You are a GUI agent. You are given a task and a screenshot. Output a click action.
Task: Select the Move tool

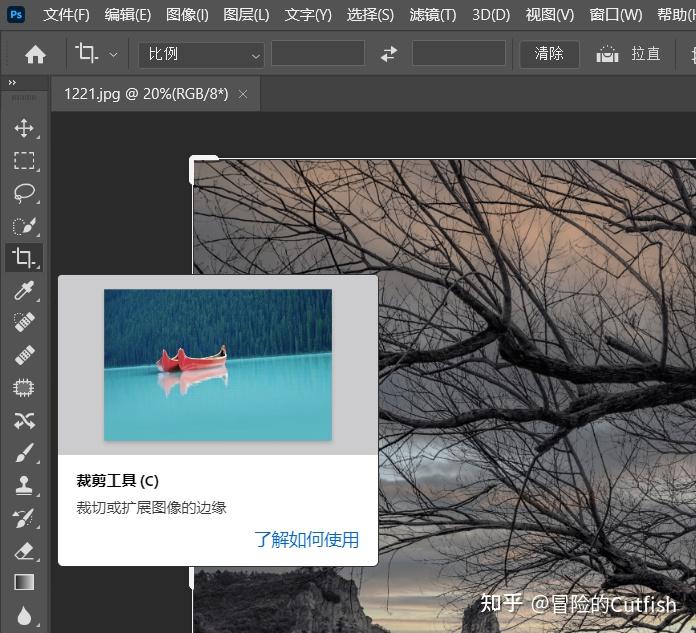coord(24,128)
